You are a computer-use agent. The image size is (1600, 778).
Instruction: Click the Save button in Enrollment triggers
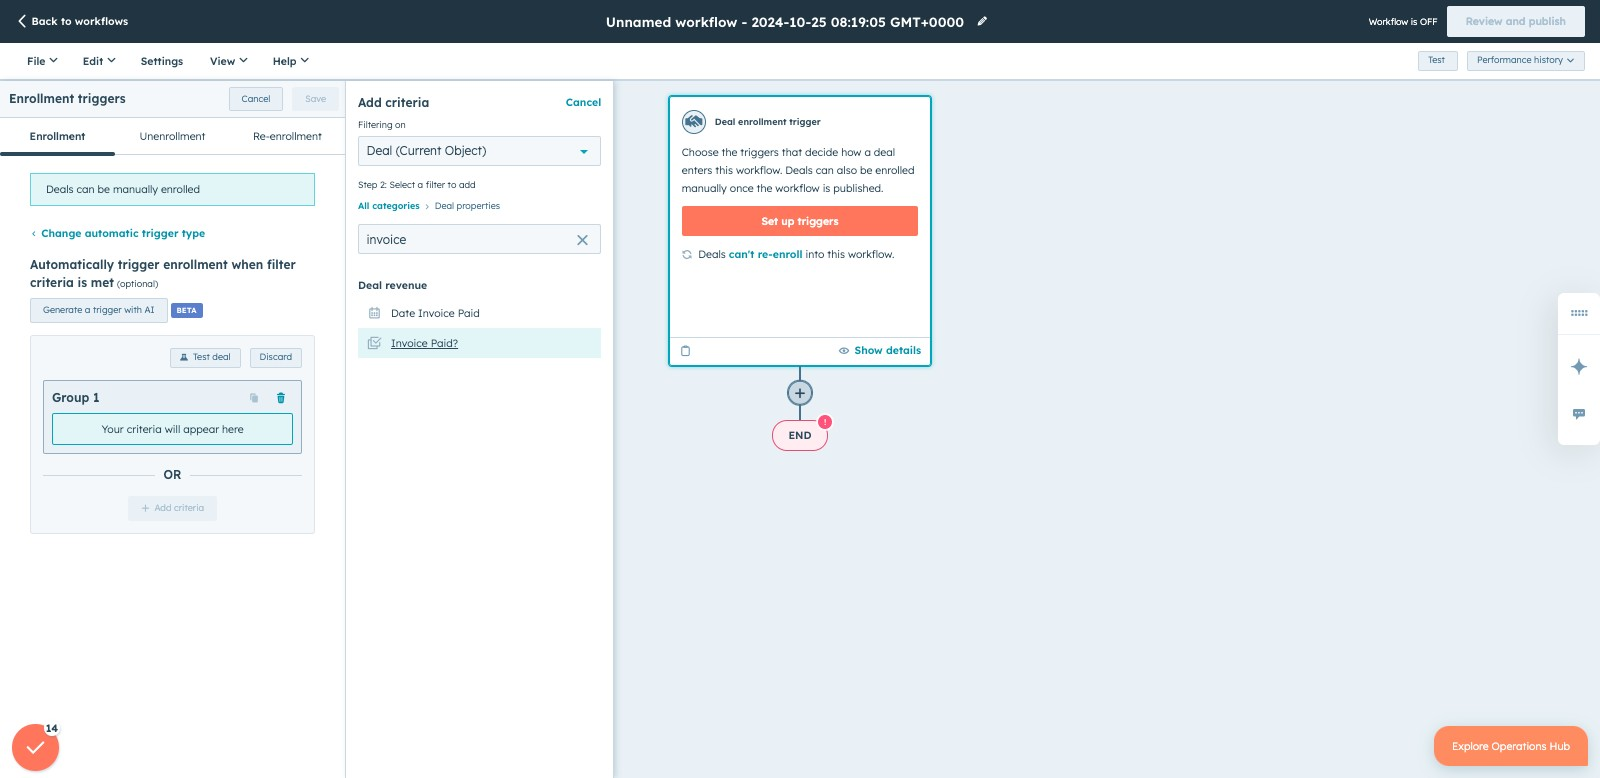click(315, 99)
